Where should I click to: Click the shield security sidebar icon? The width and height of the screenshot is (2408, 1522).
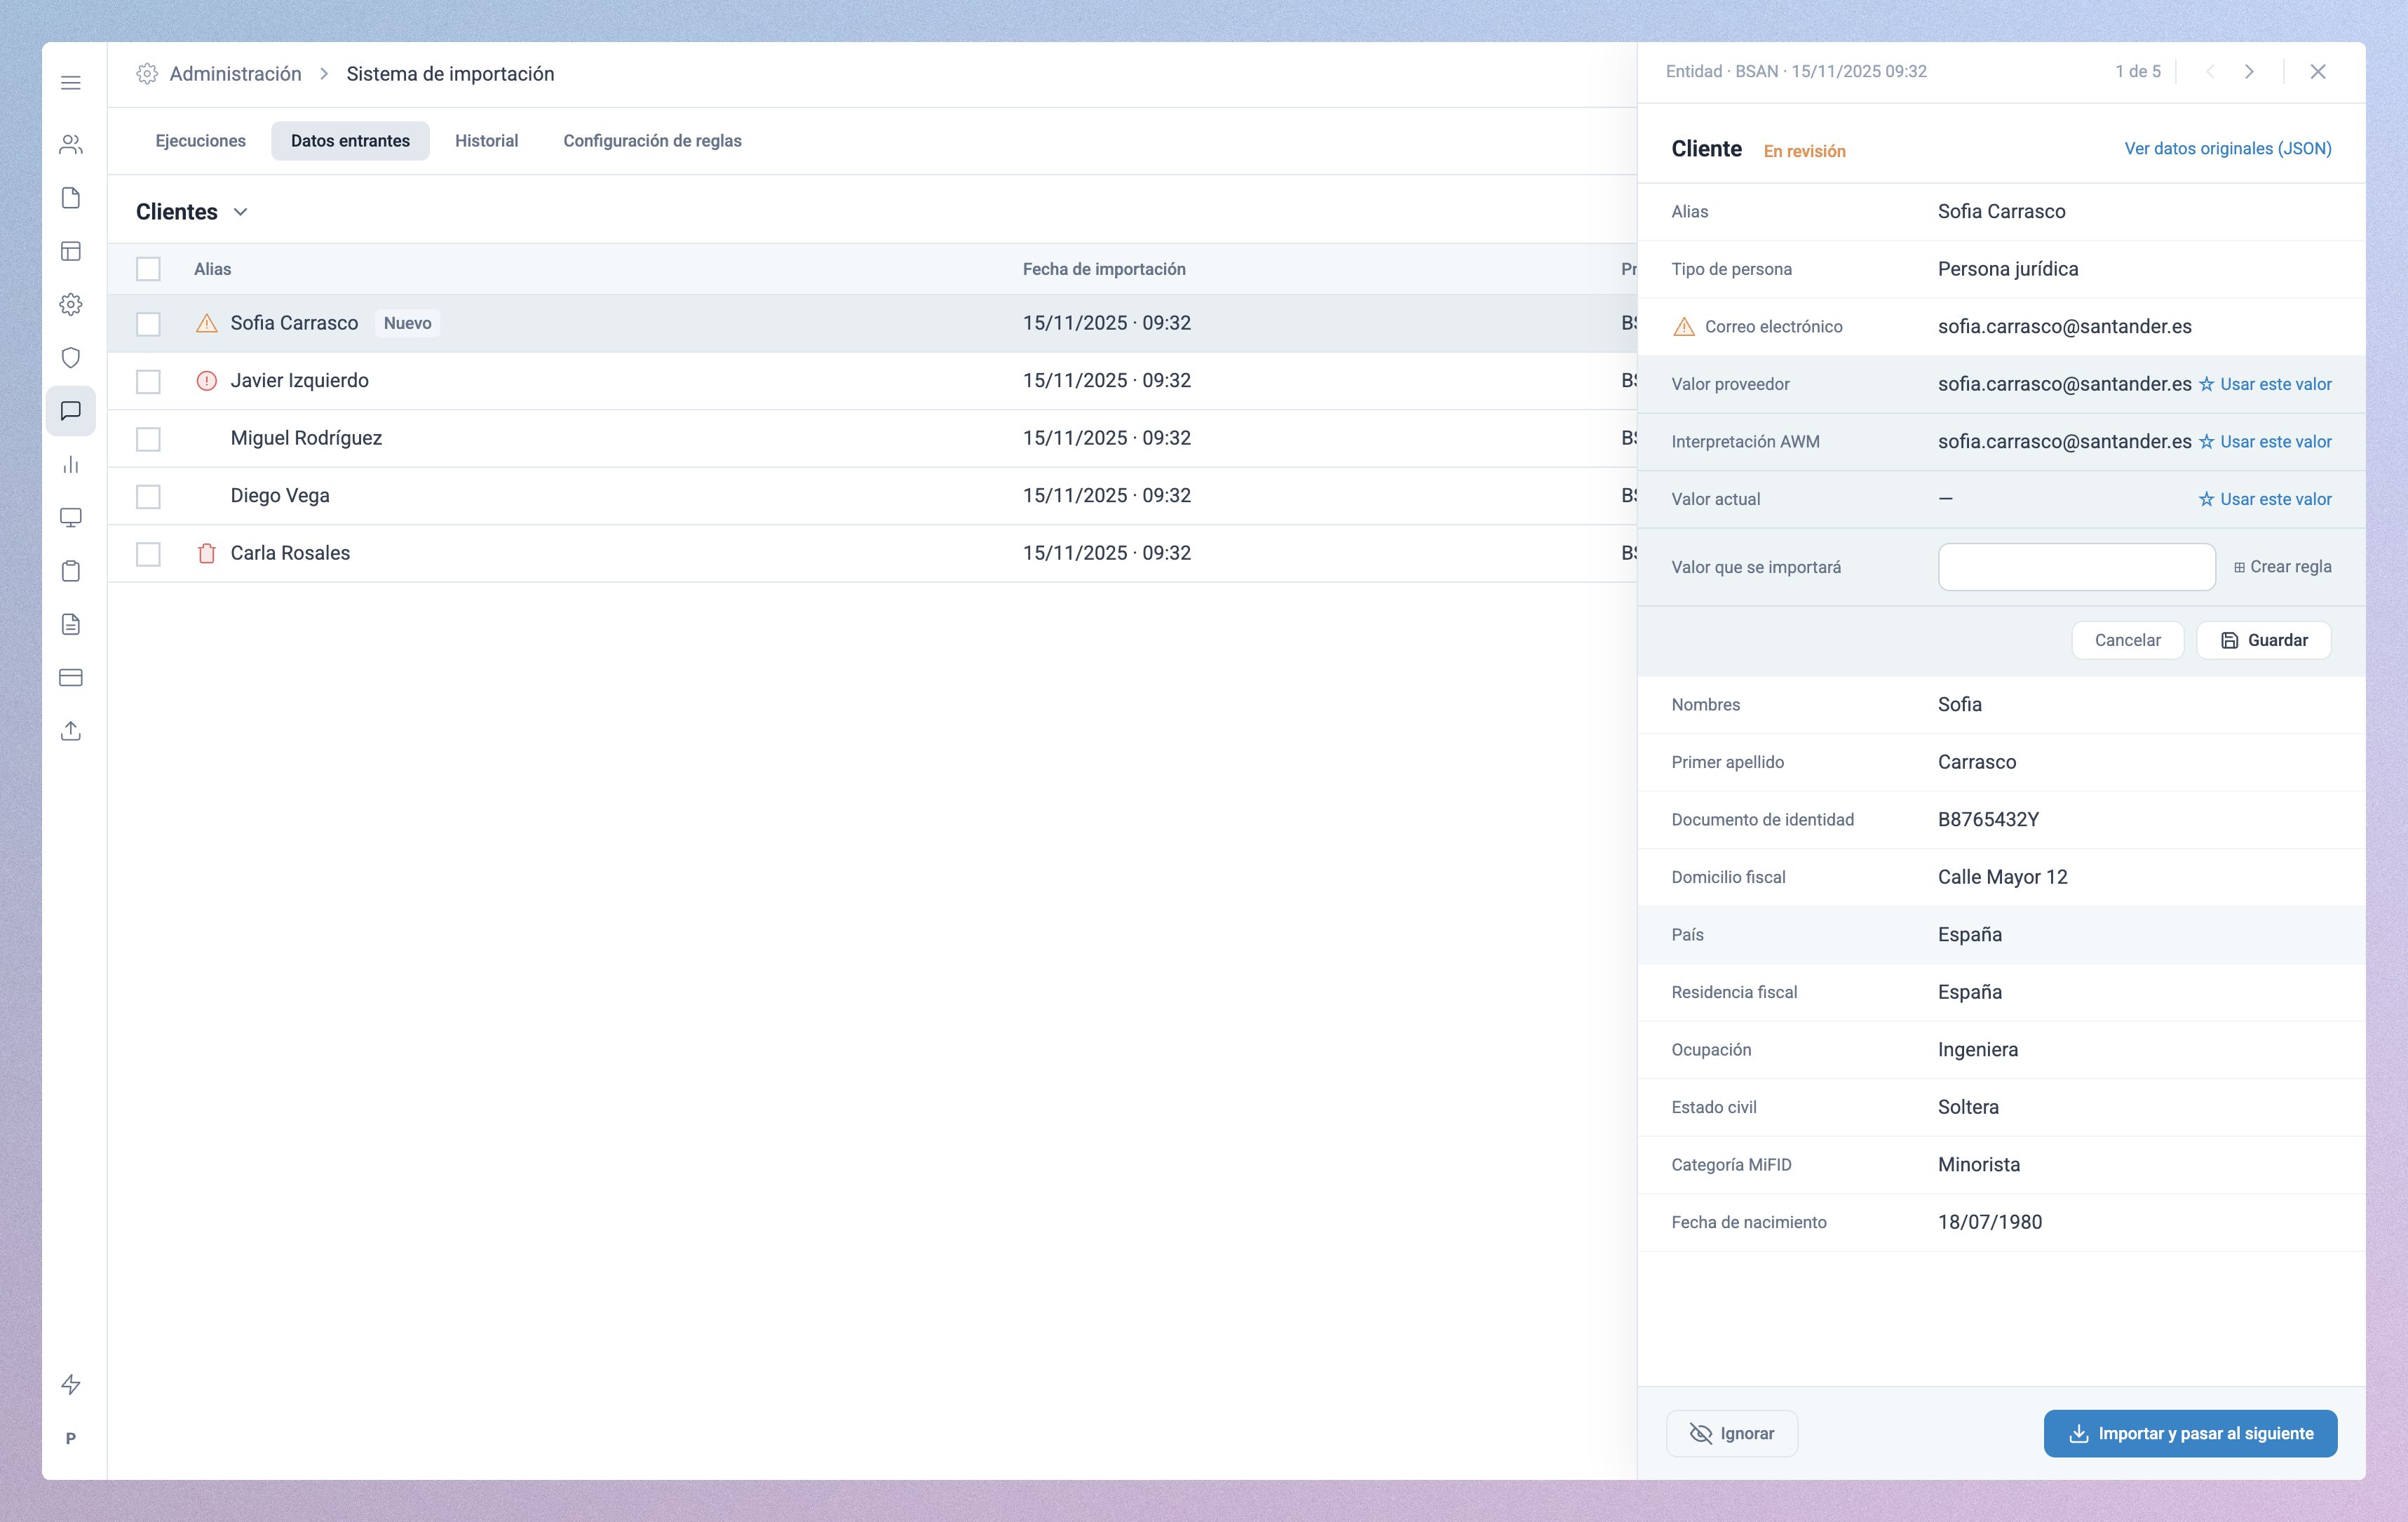pyautogui.click(x=71, y=357)
